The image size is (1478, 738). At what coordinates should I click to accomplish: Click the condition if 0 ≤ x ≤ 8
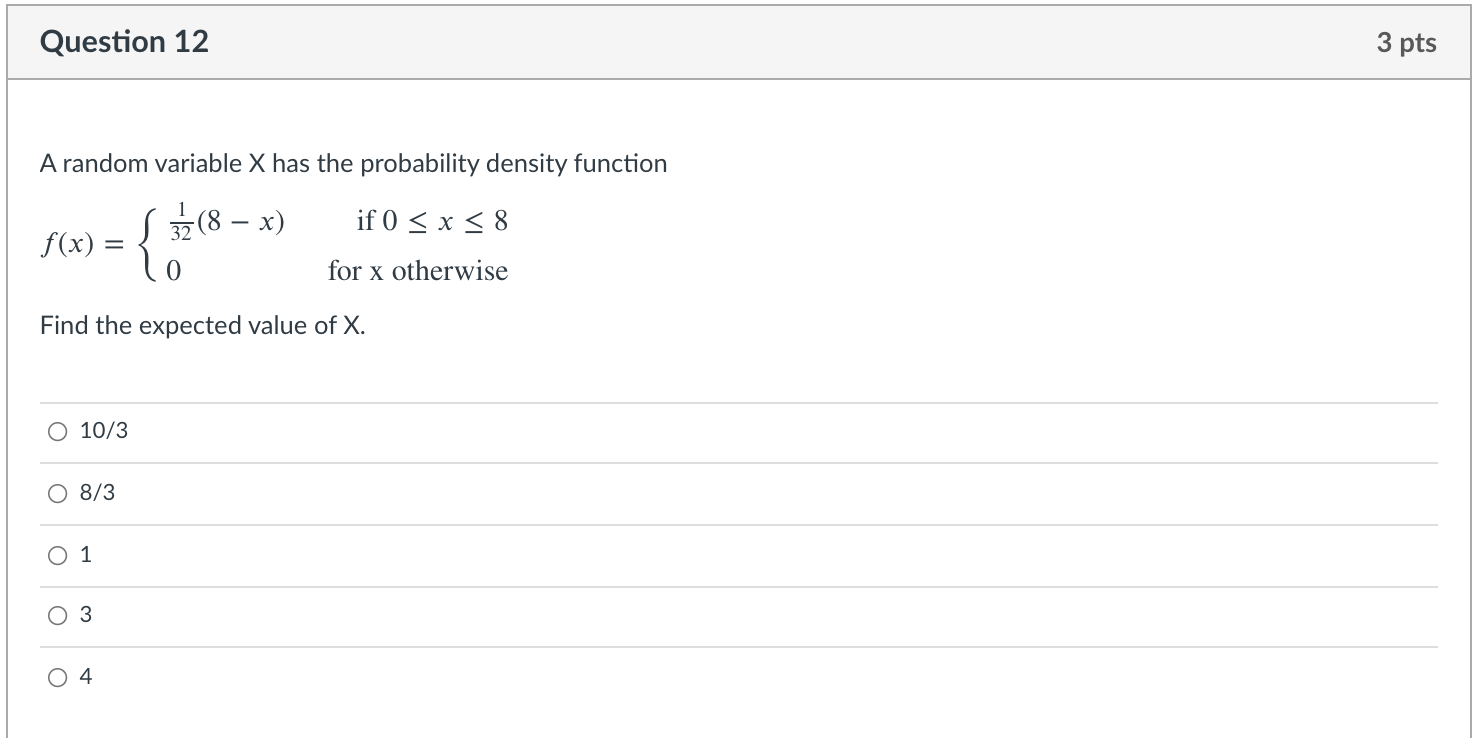pyautogui.click(x=432, y=221)
